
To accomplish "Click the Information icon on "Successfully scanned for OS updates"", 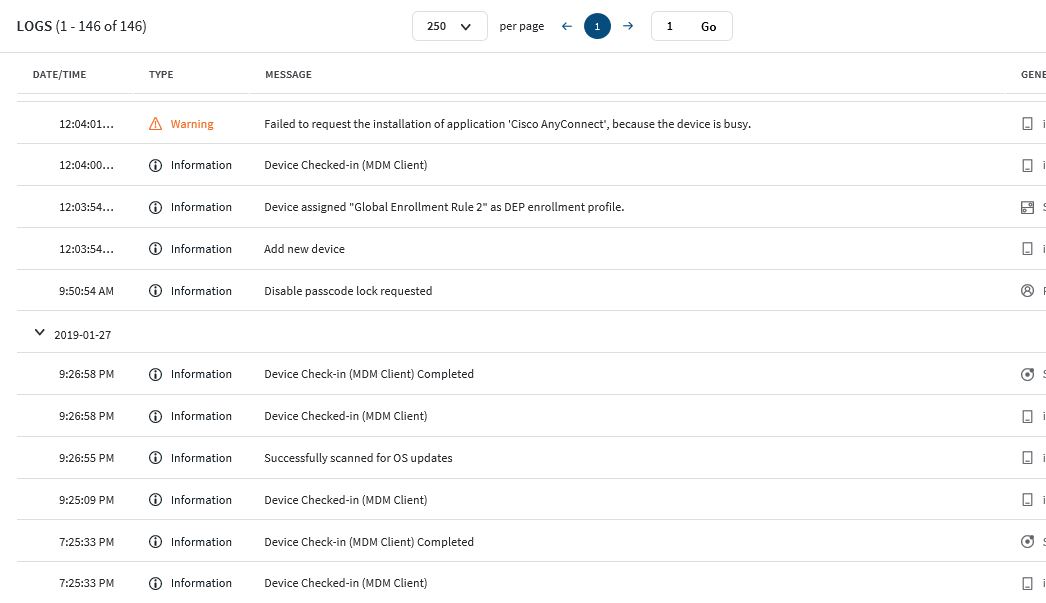I will point(155,457).
